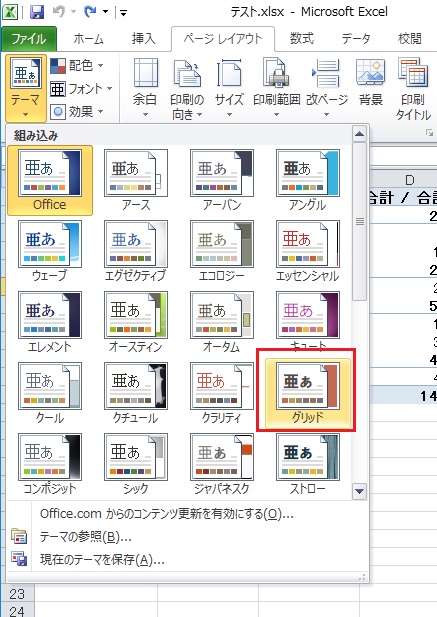Image resolution: width=437 pixels, height=617 pixels.
Task: Open the サイズ paper size dropdown
Action: pyautogui.click(x=229, y=88)
